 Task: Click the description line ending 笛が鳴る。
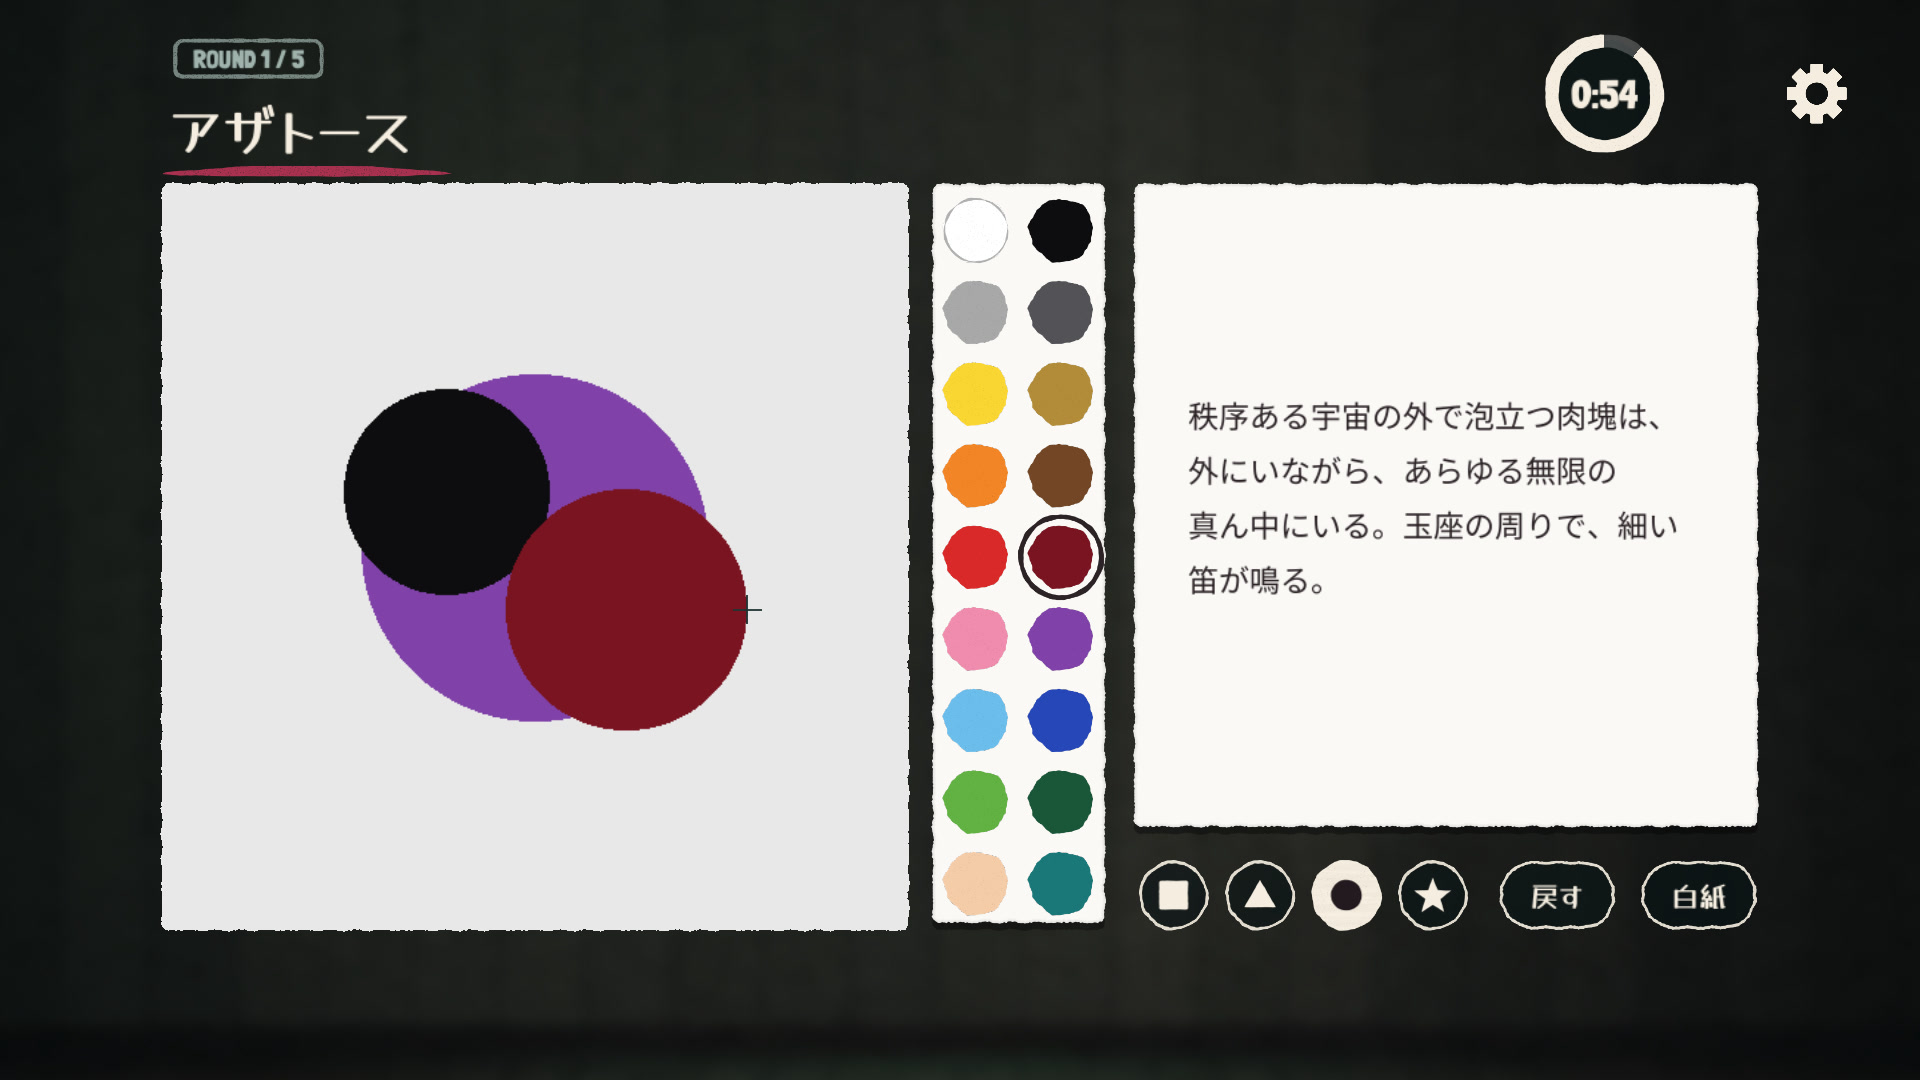(1257, 580)
